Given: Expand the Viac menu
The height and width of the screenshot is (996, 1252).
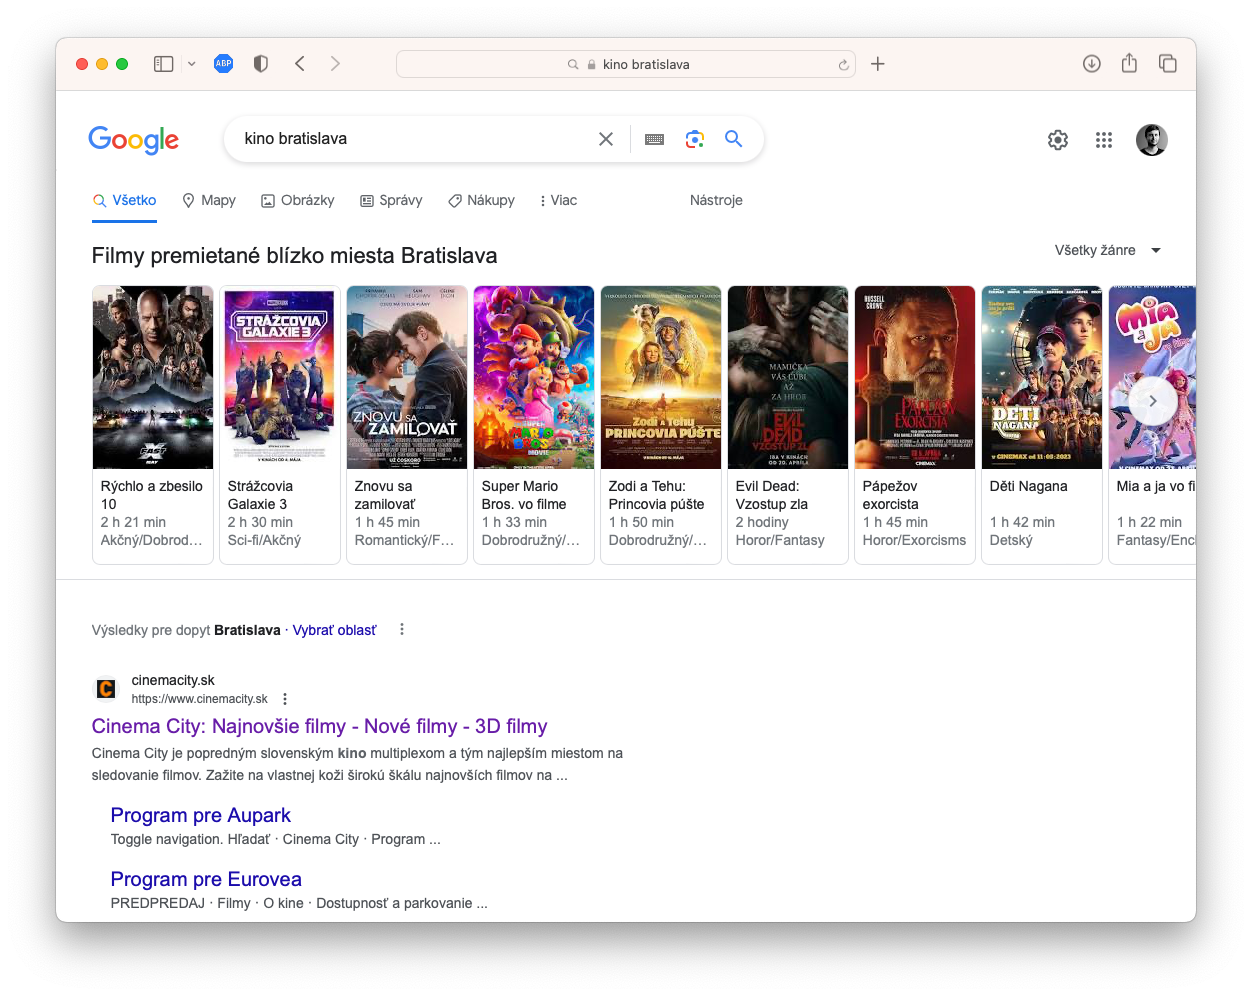Looking at the screenshot, I should pos(558,200).
